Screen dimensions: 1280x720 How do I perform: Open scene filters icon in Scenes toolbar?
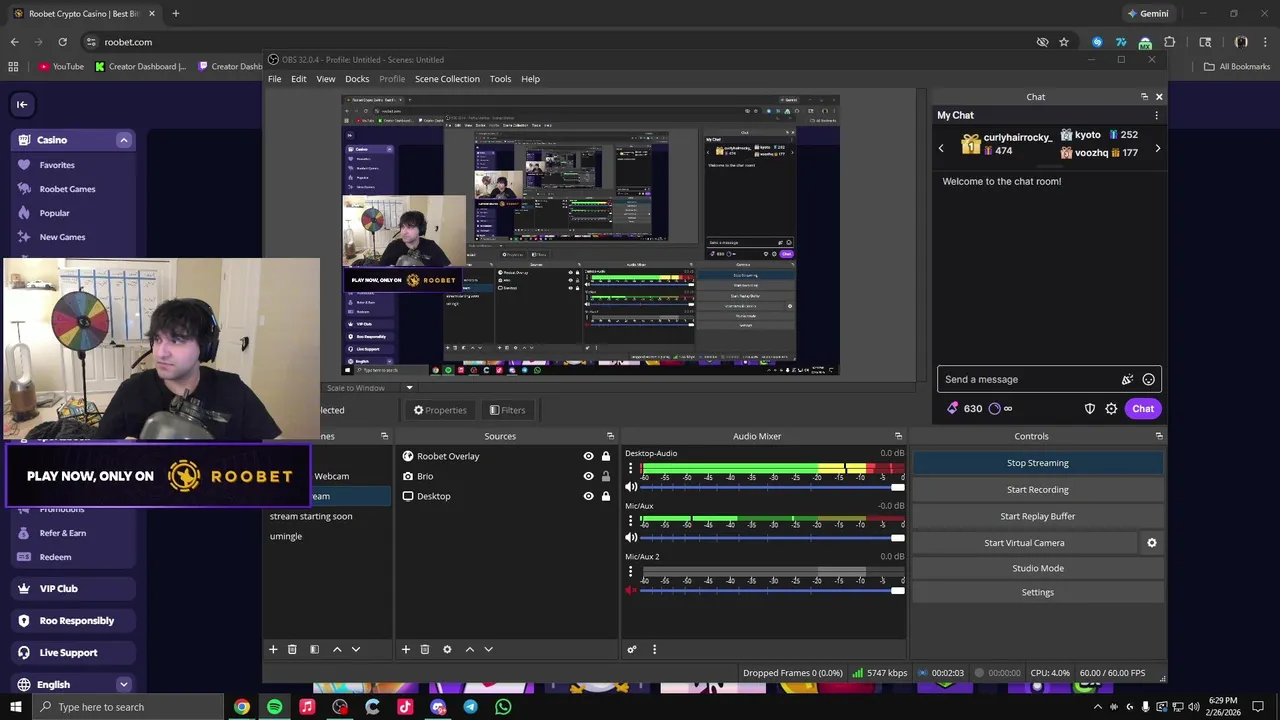click(314, 649)
